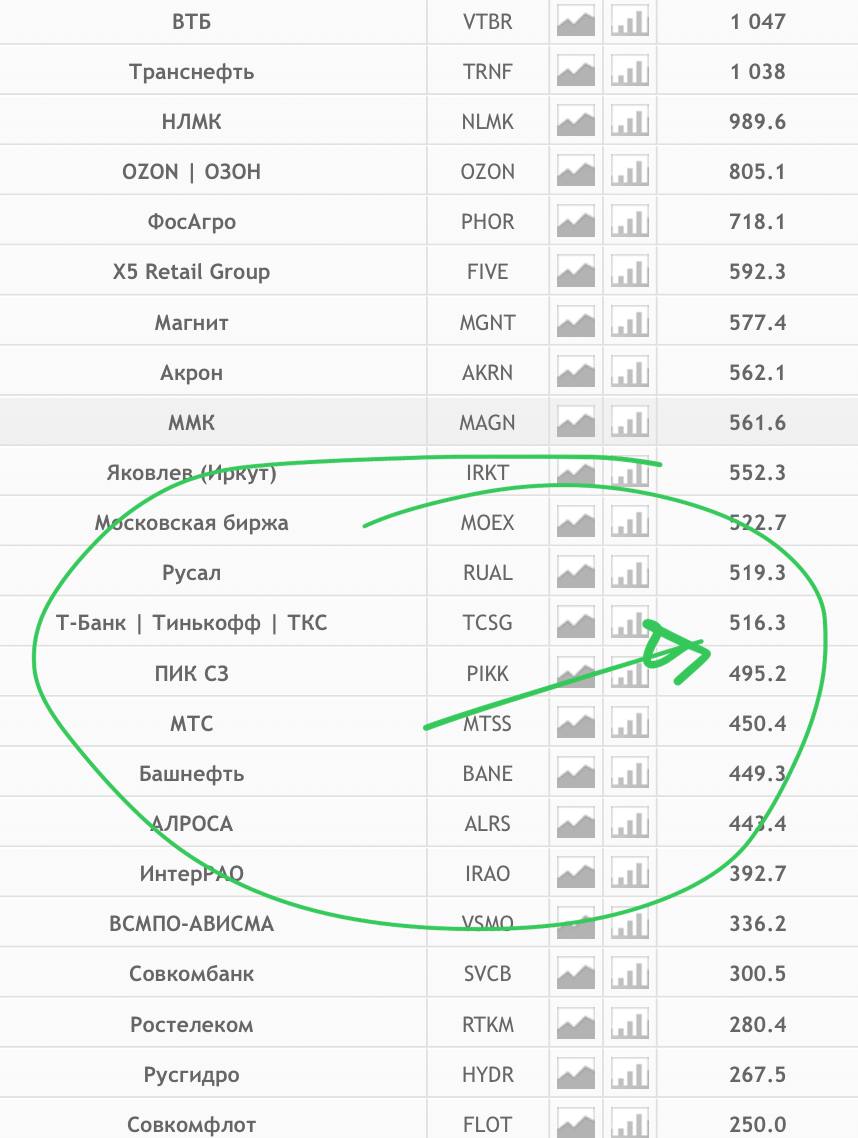Image resolution: width=858 pixels, height=1138 pixels.
Task: Select the FLOT ticker cell
Action: [487, 1125]
